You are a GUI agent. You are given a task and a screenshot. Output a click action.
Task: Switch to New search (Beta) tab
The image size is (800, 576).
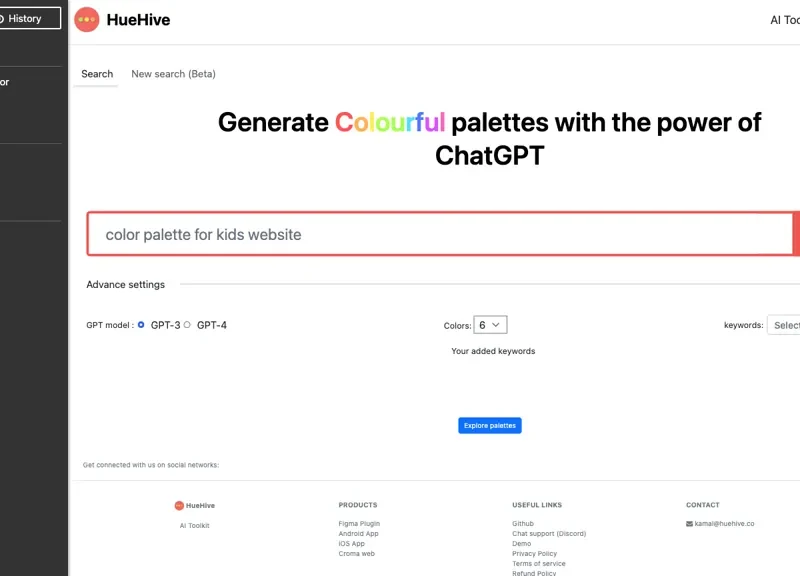coord(173,74)
